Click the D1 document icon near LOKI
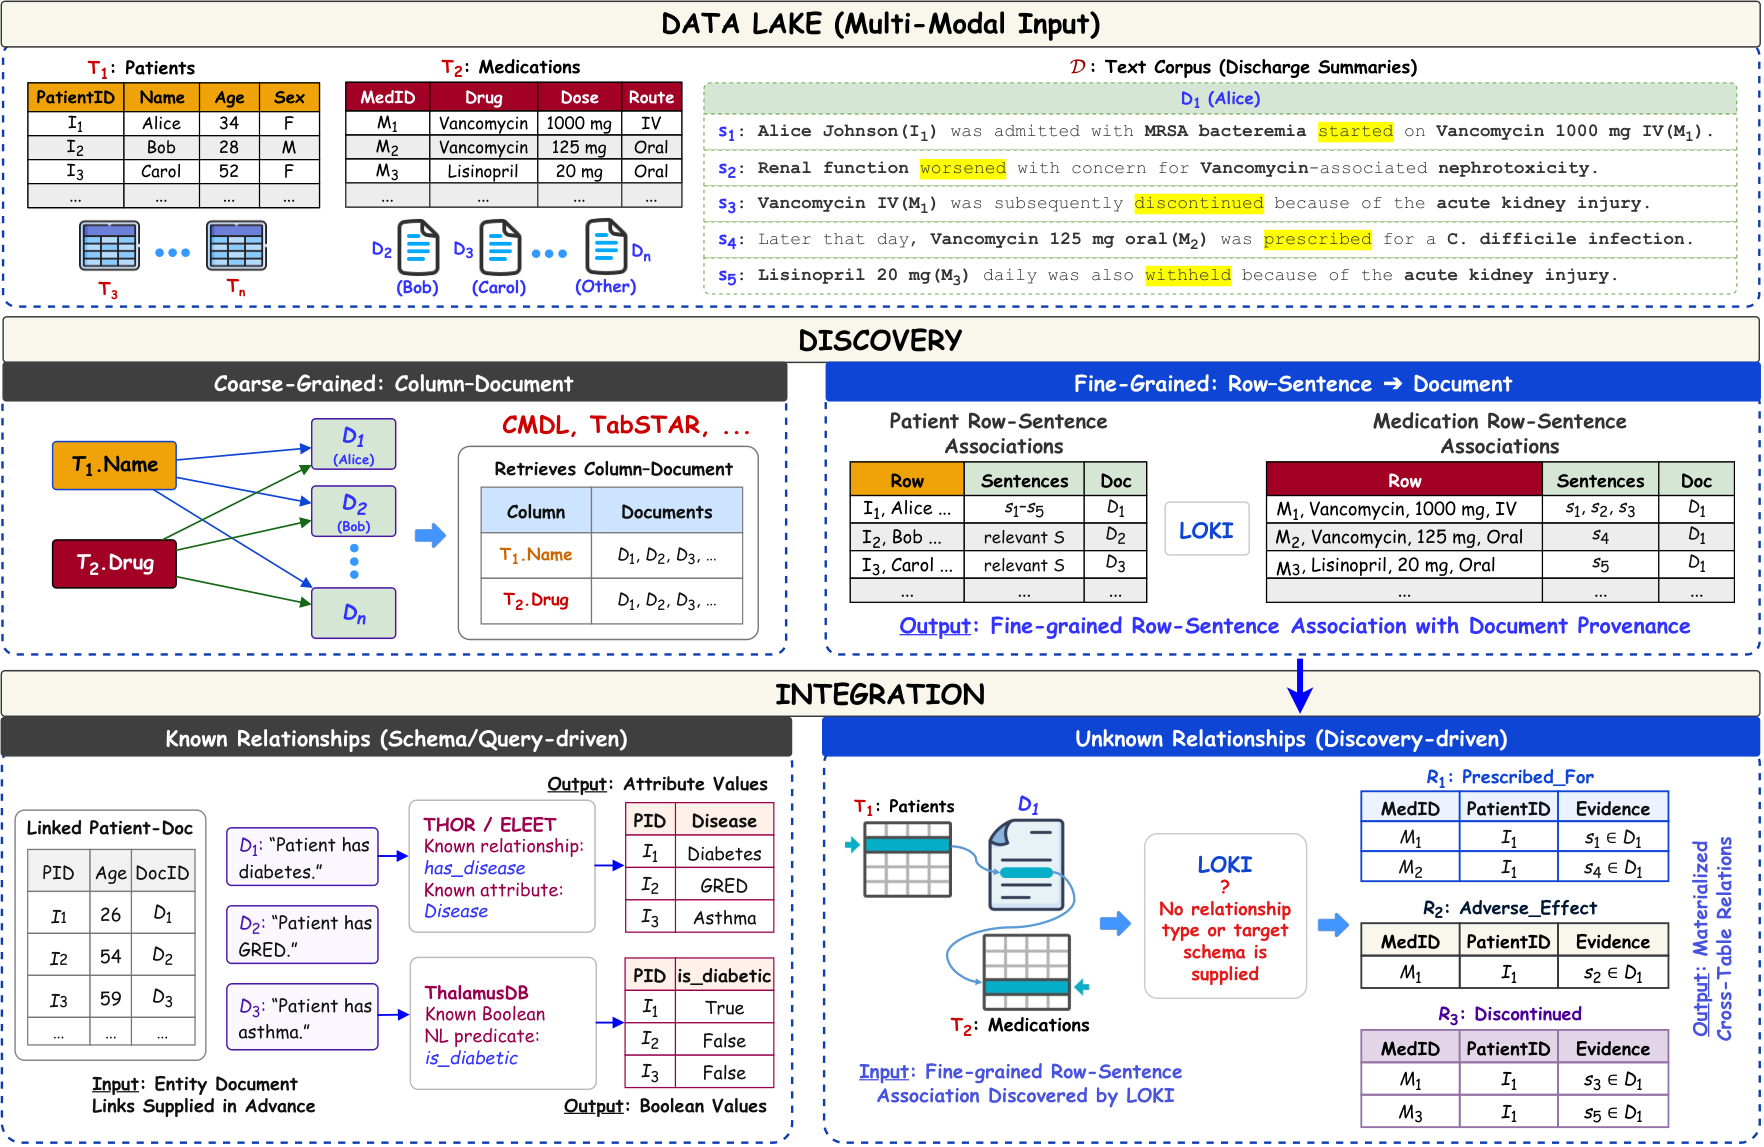Viewport: 1764px width, 1147px height. (x=1026, y=864)
